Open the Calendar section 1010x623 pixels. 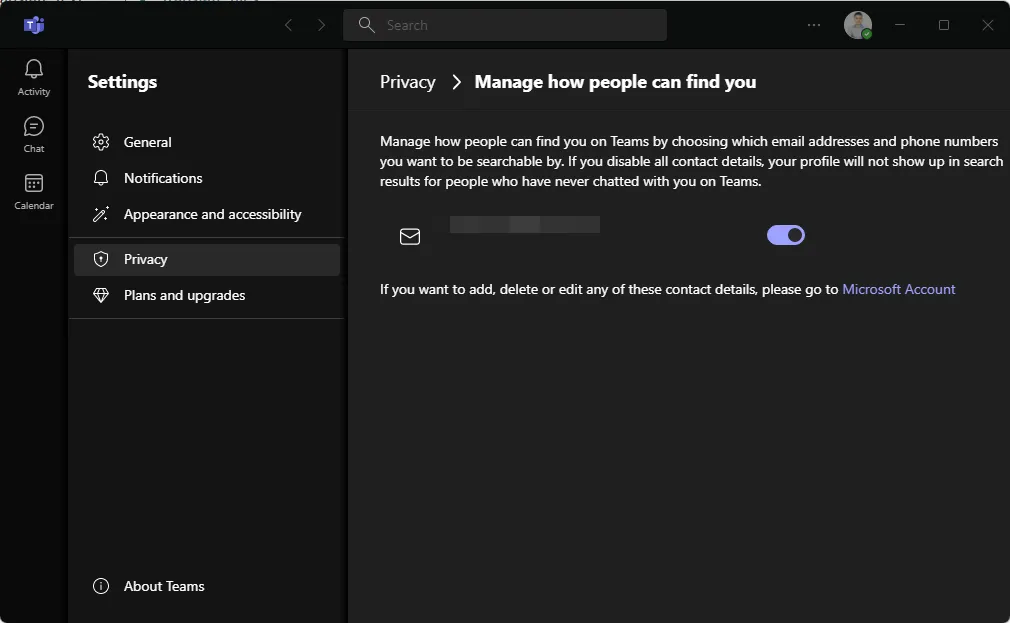[x=33, y=190]
